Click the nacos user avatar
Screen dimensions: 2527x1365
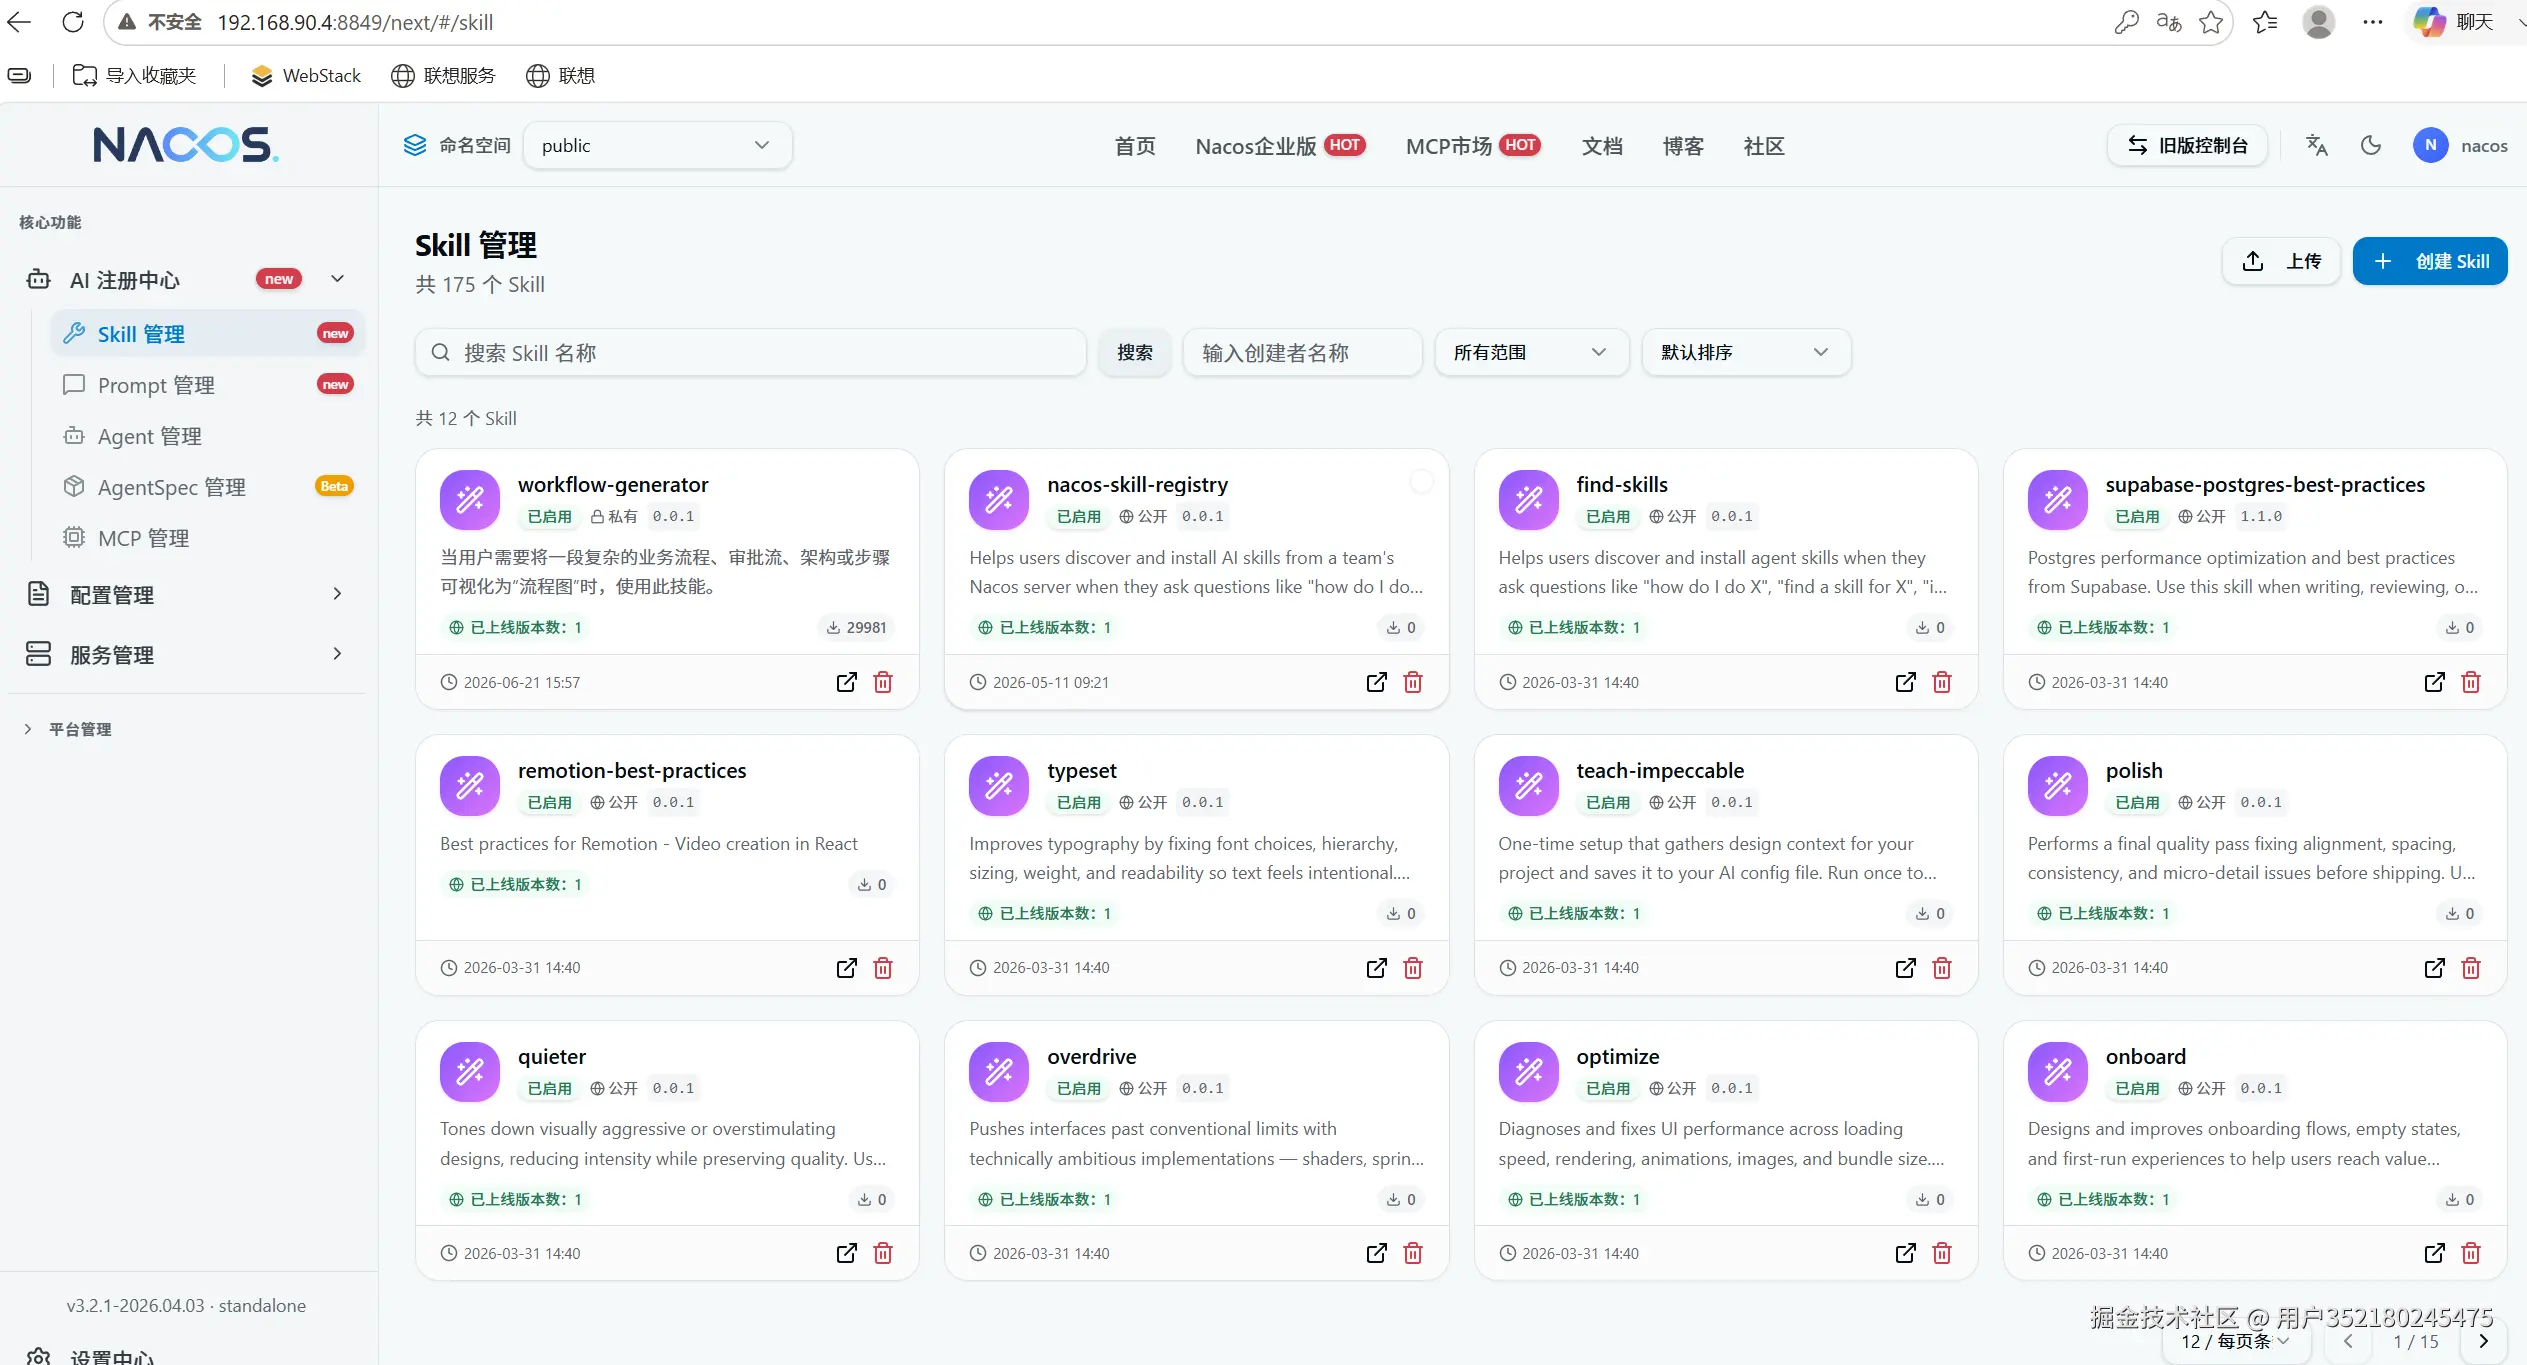2430,146
